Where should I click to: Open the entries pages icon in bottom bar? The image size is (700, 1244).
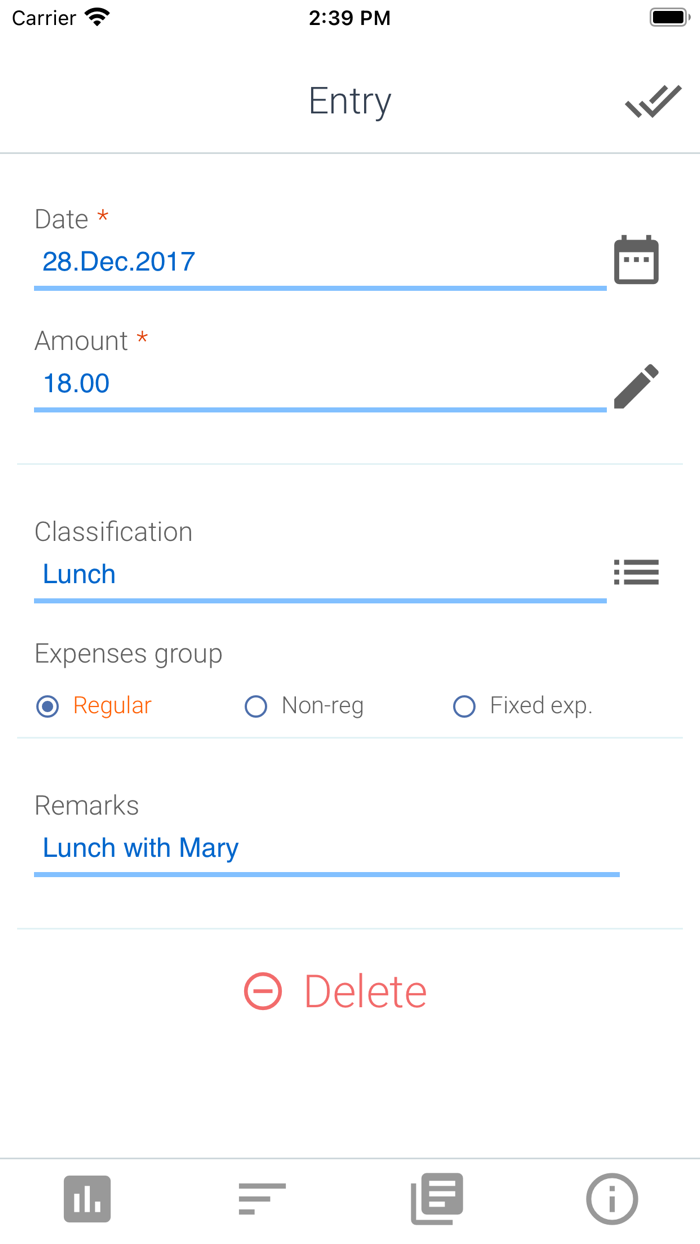point(437,1199)
